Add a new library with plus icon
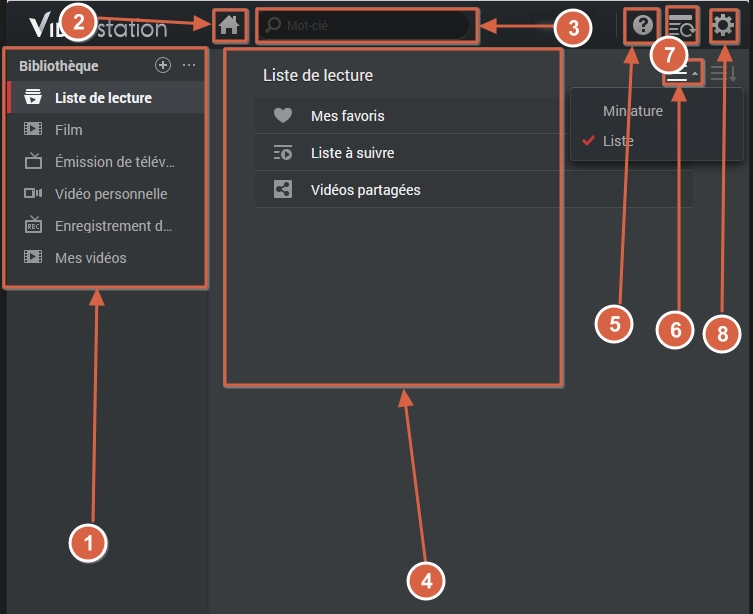Screen dimensions: 753x614 (x=163, y=65)
